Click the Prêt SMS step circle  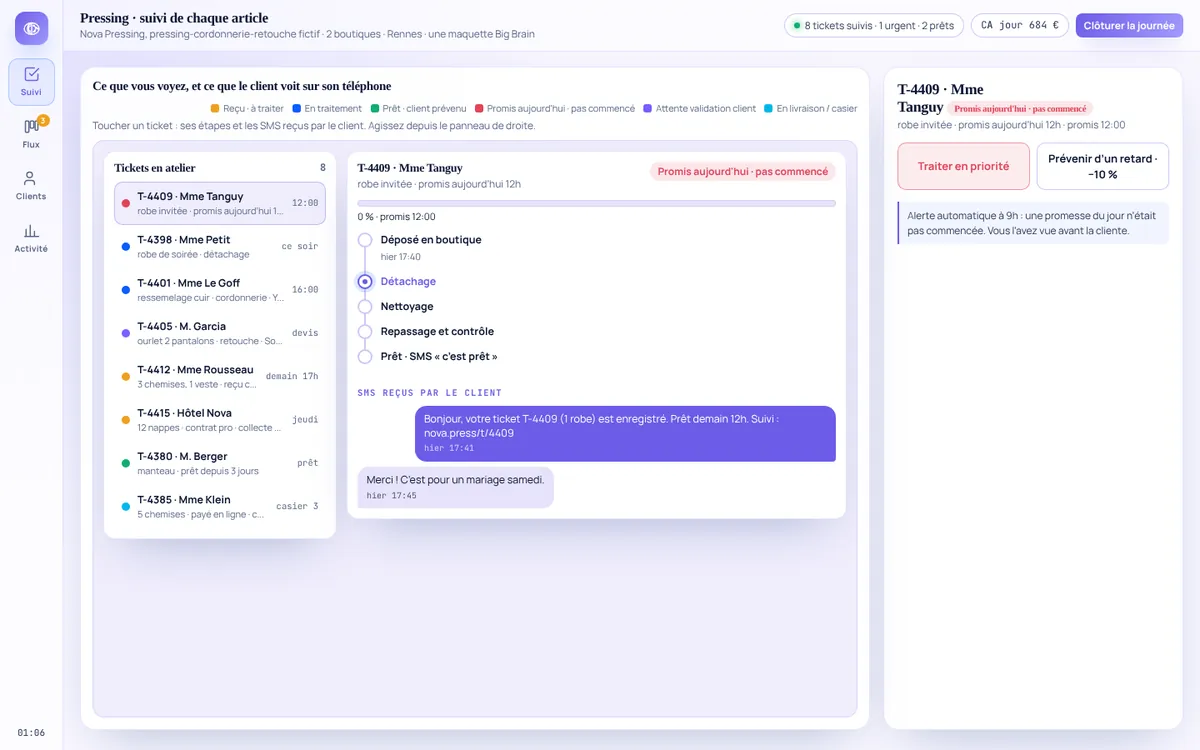coord(365,357)
